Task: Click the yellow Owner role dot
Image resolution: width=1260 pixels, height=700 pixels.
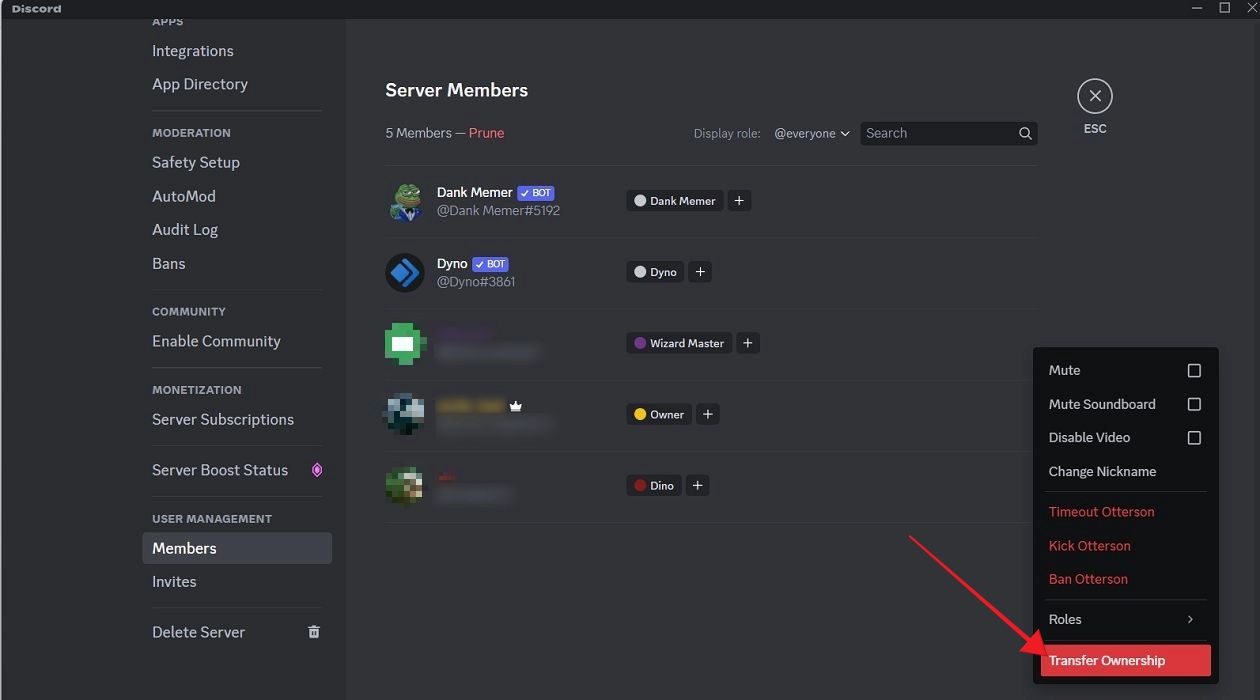Action: pos(641,413)
